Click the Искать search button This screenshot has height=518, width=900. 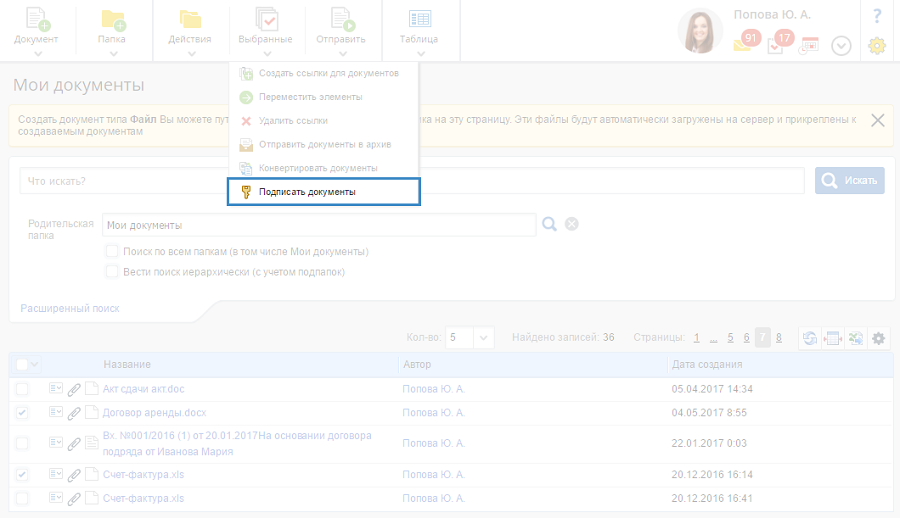849,180
